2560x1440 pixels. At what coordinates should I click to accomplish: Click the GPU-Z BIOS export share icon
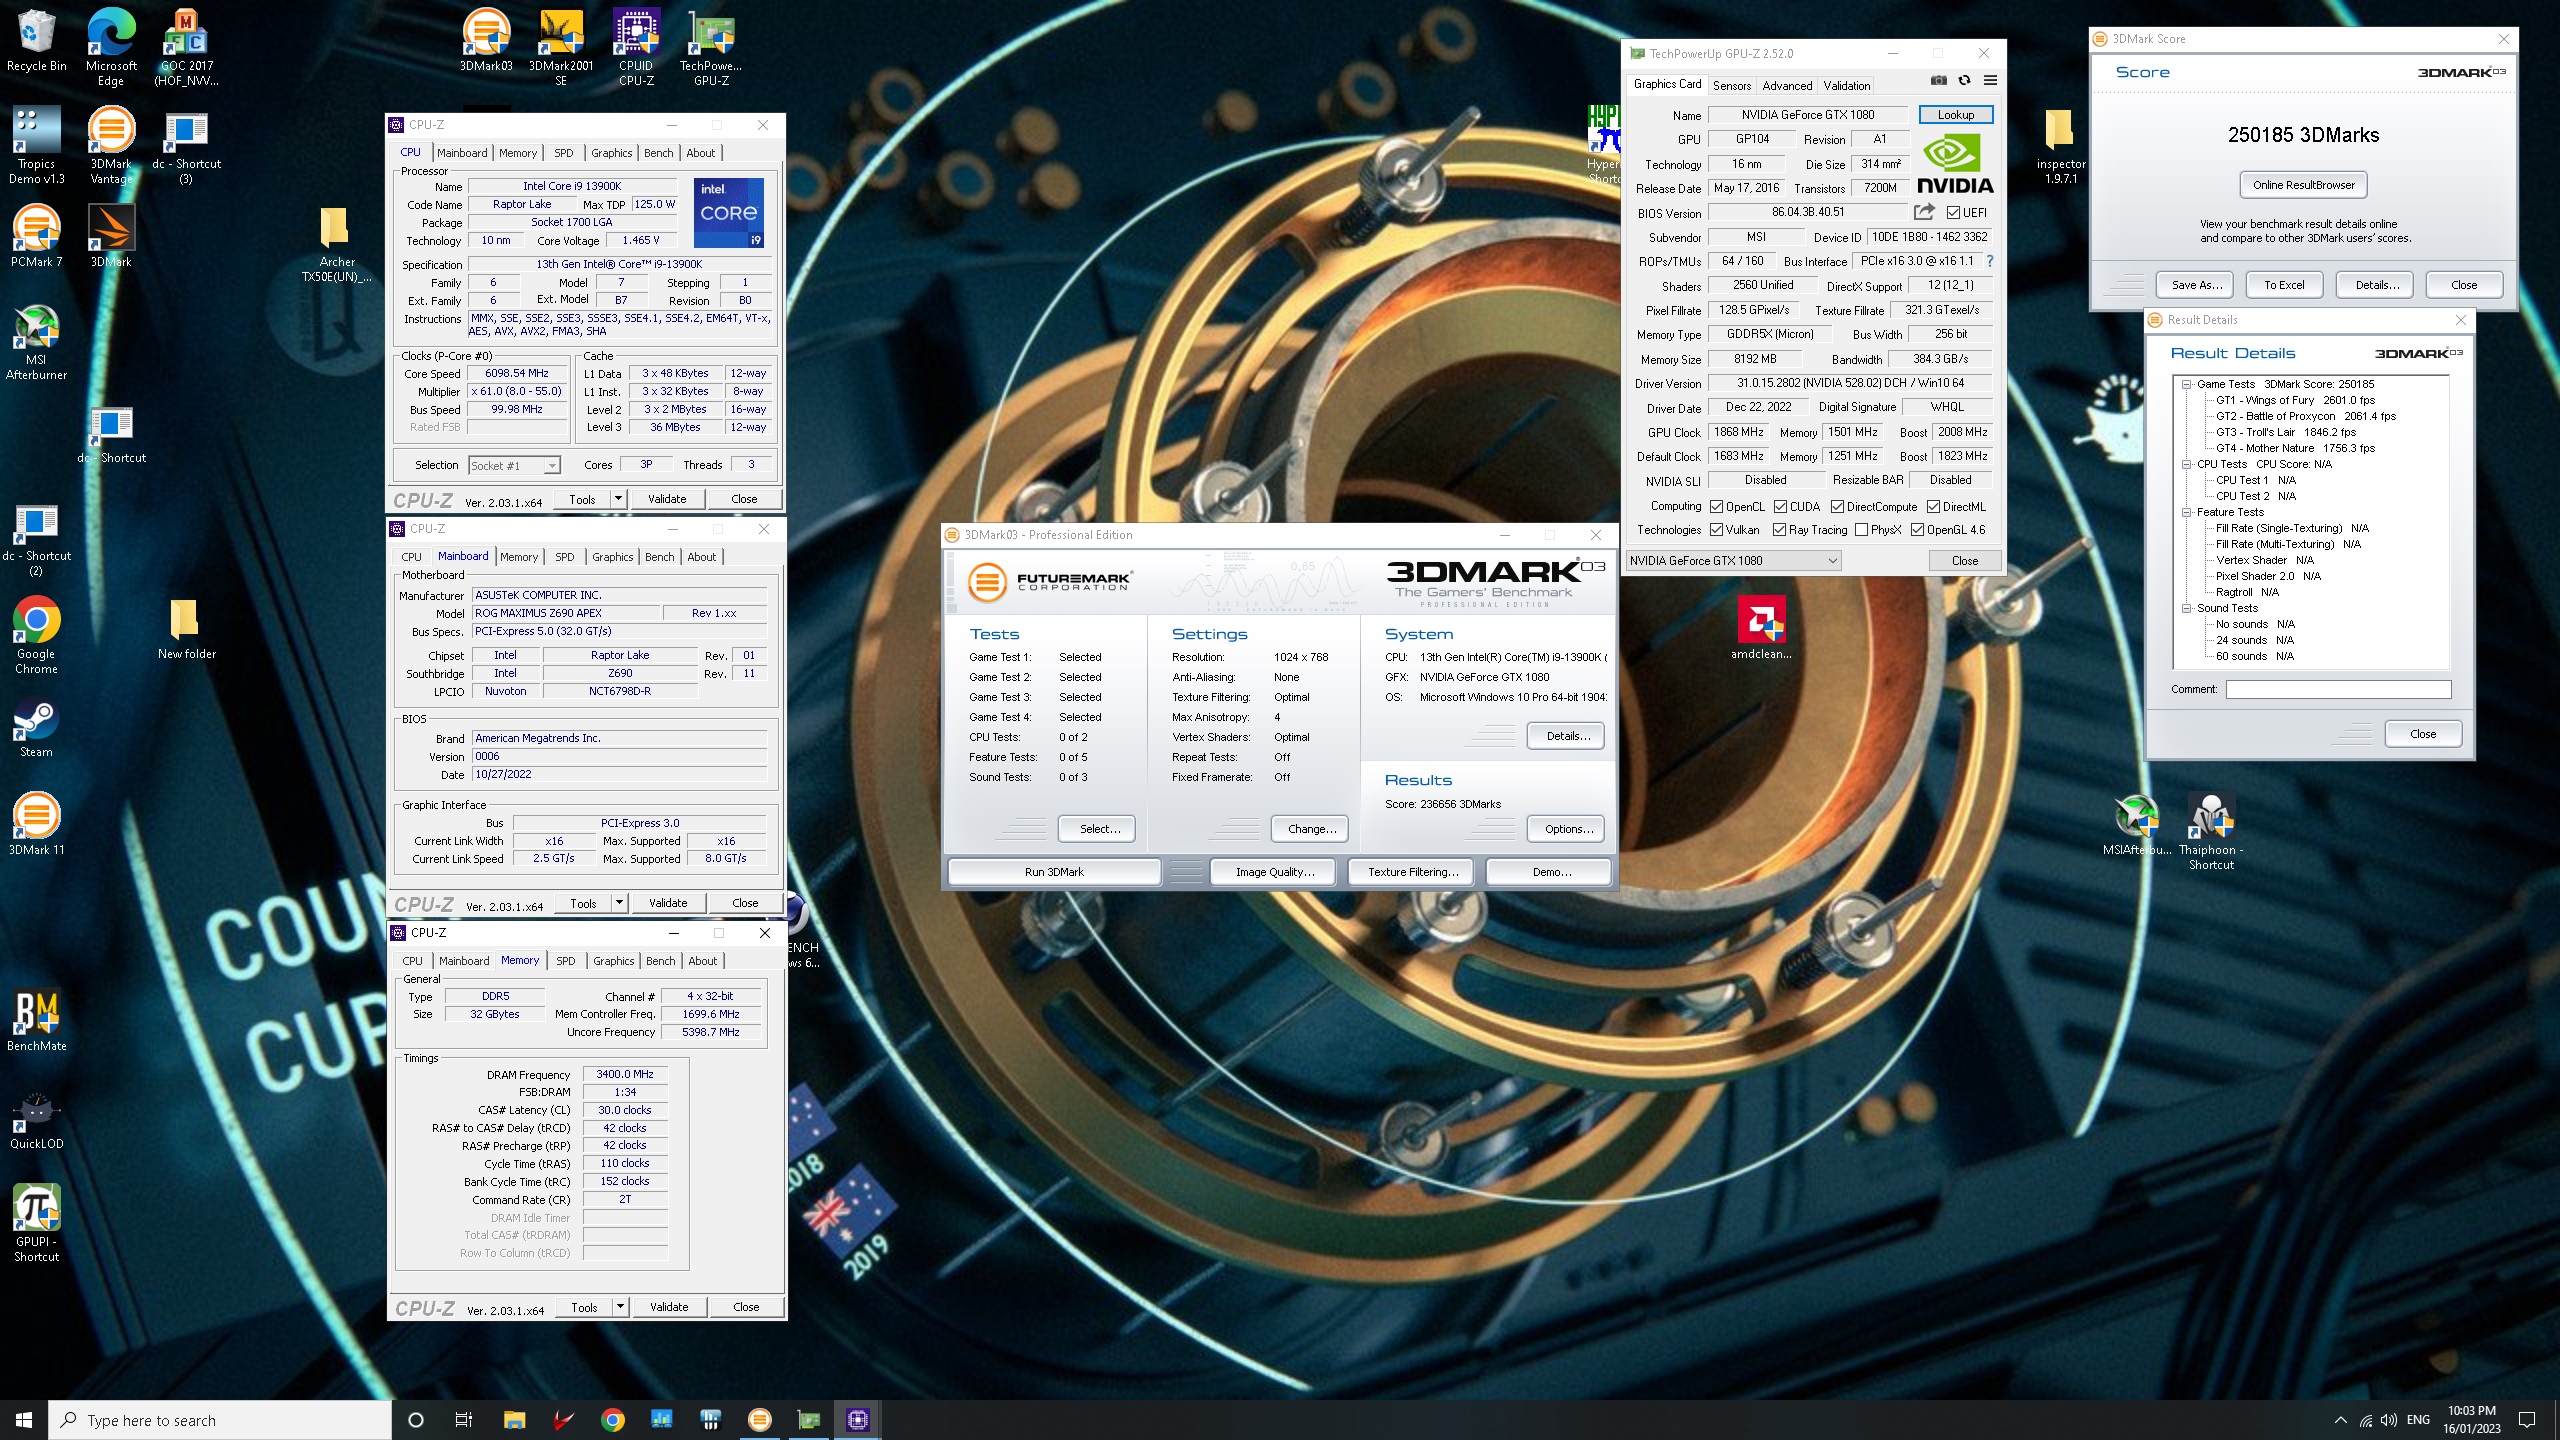(x=1924, y=212)
